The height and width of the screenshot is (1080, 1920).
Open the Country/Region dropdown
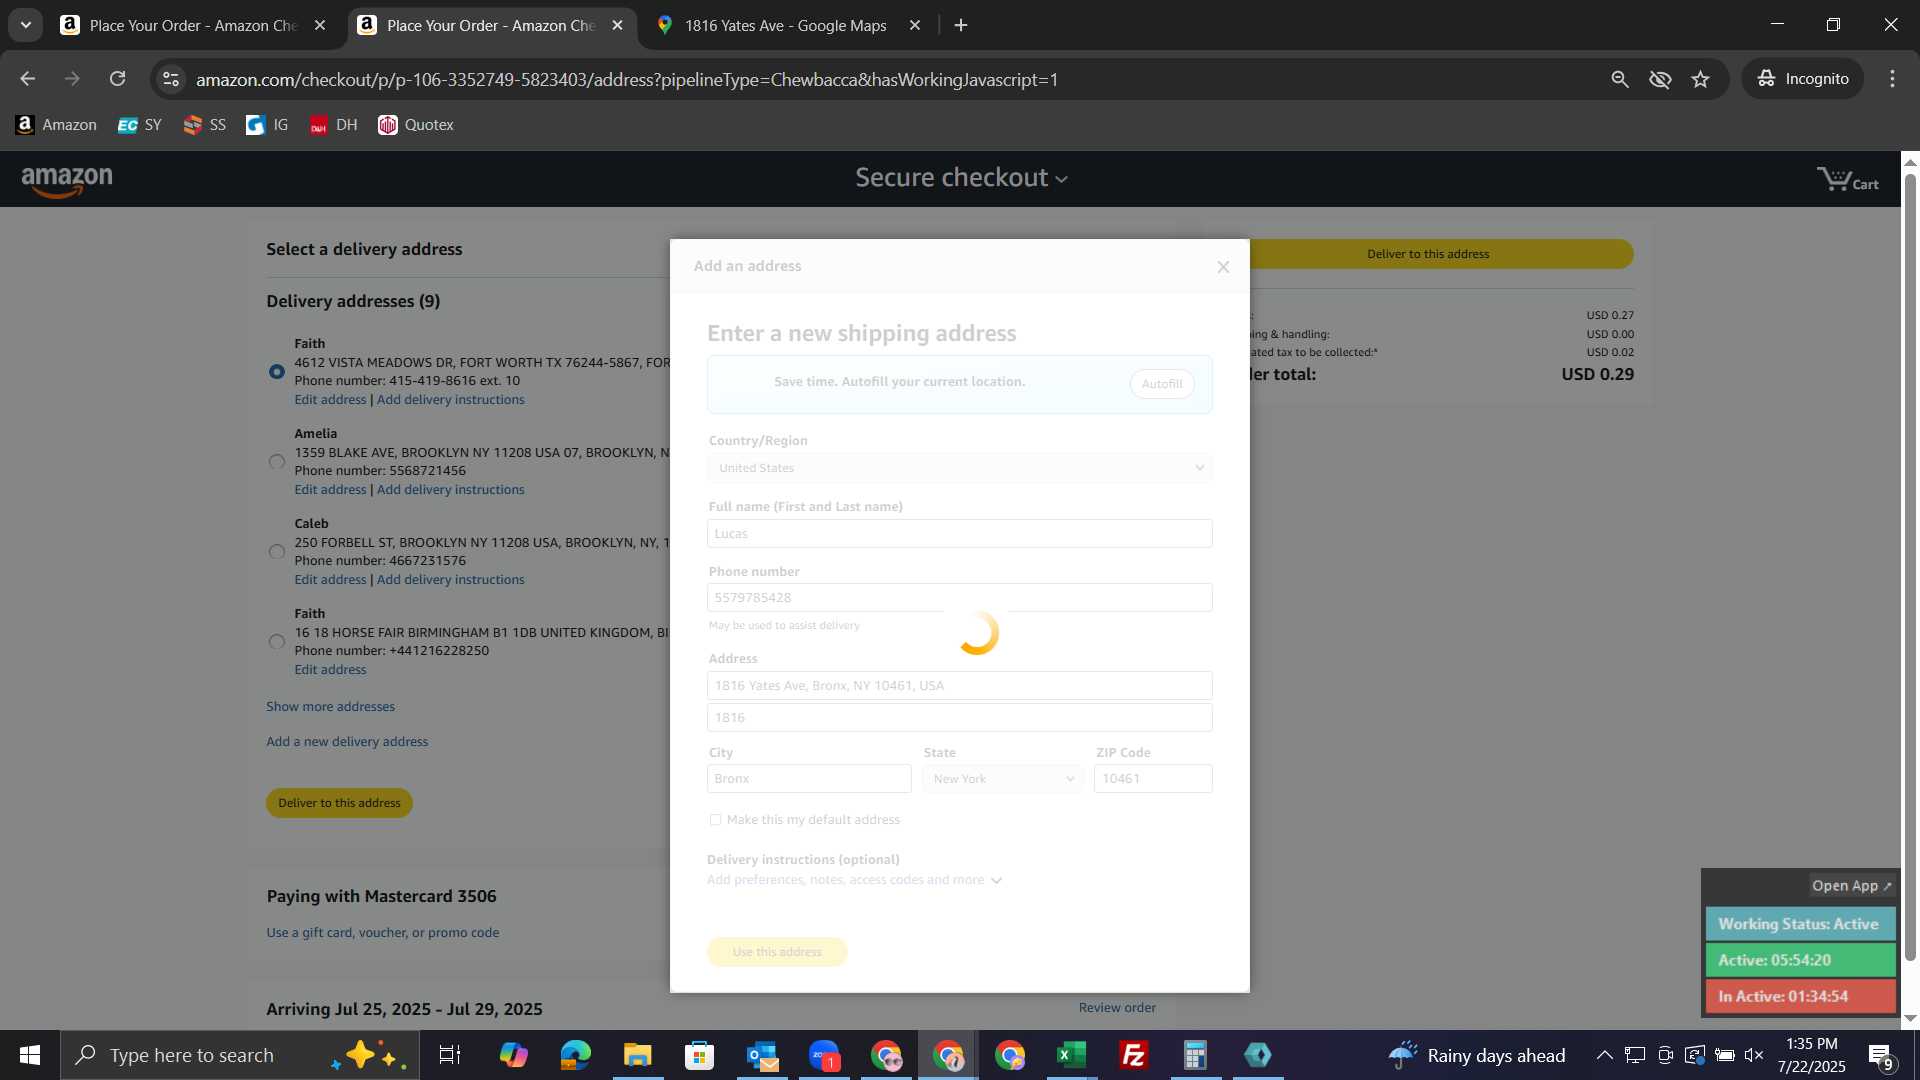click(959, 468)
